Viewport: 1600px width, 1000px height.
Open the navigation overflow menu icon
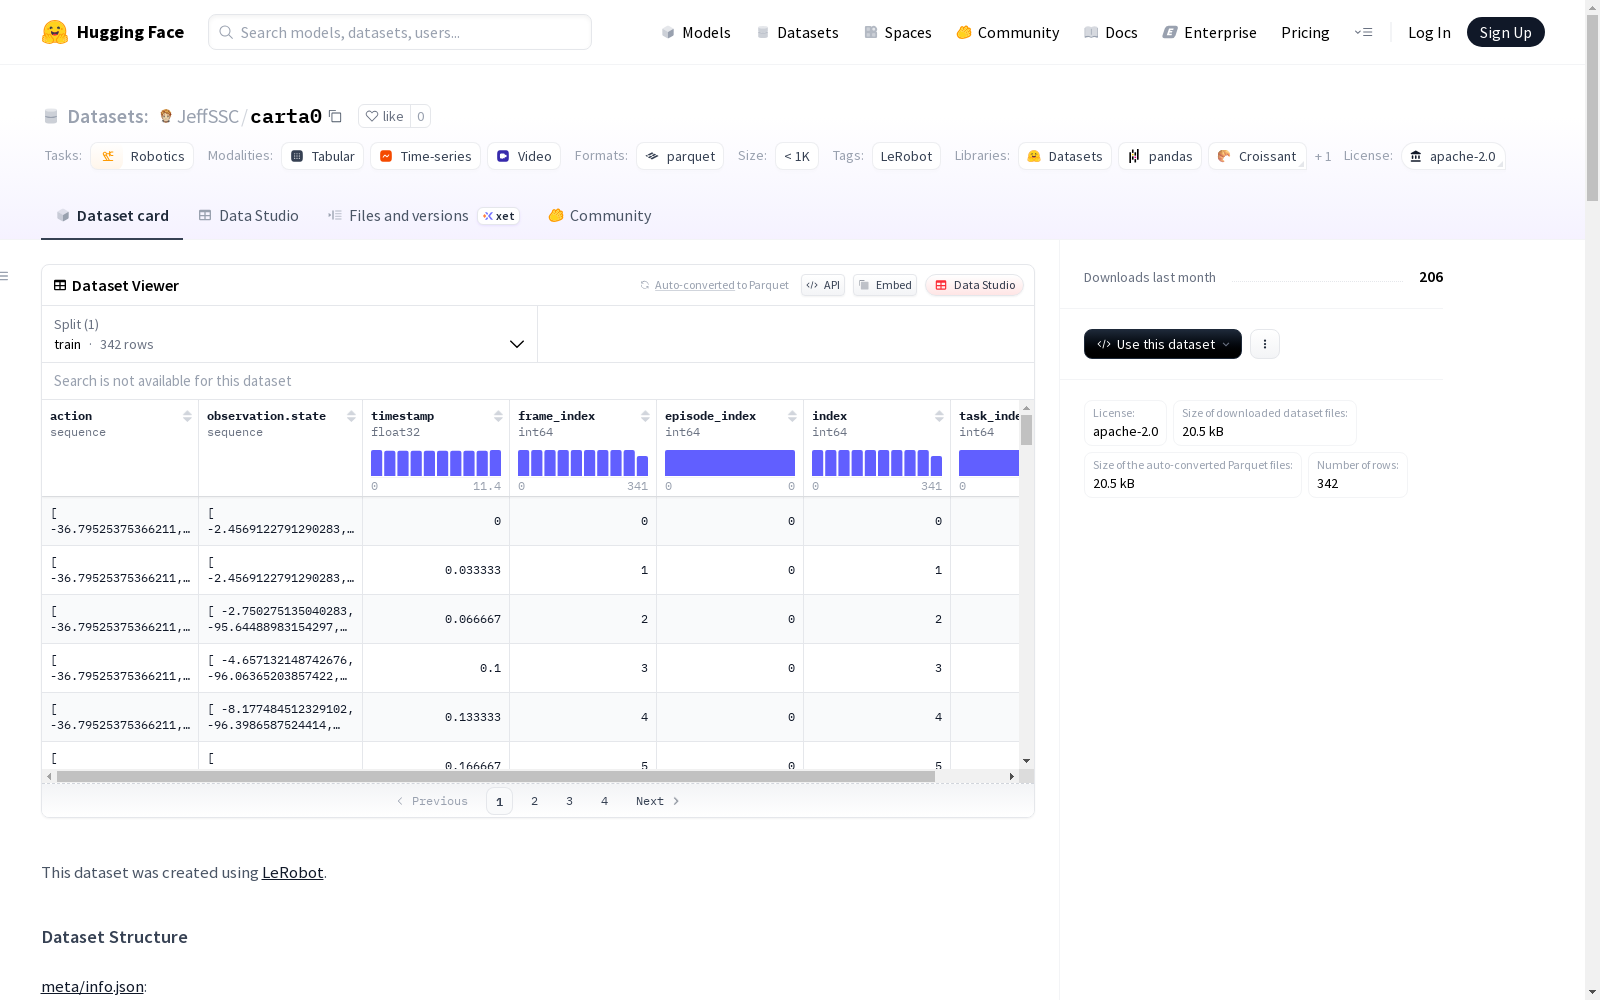(1363, 32)
